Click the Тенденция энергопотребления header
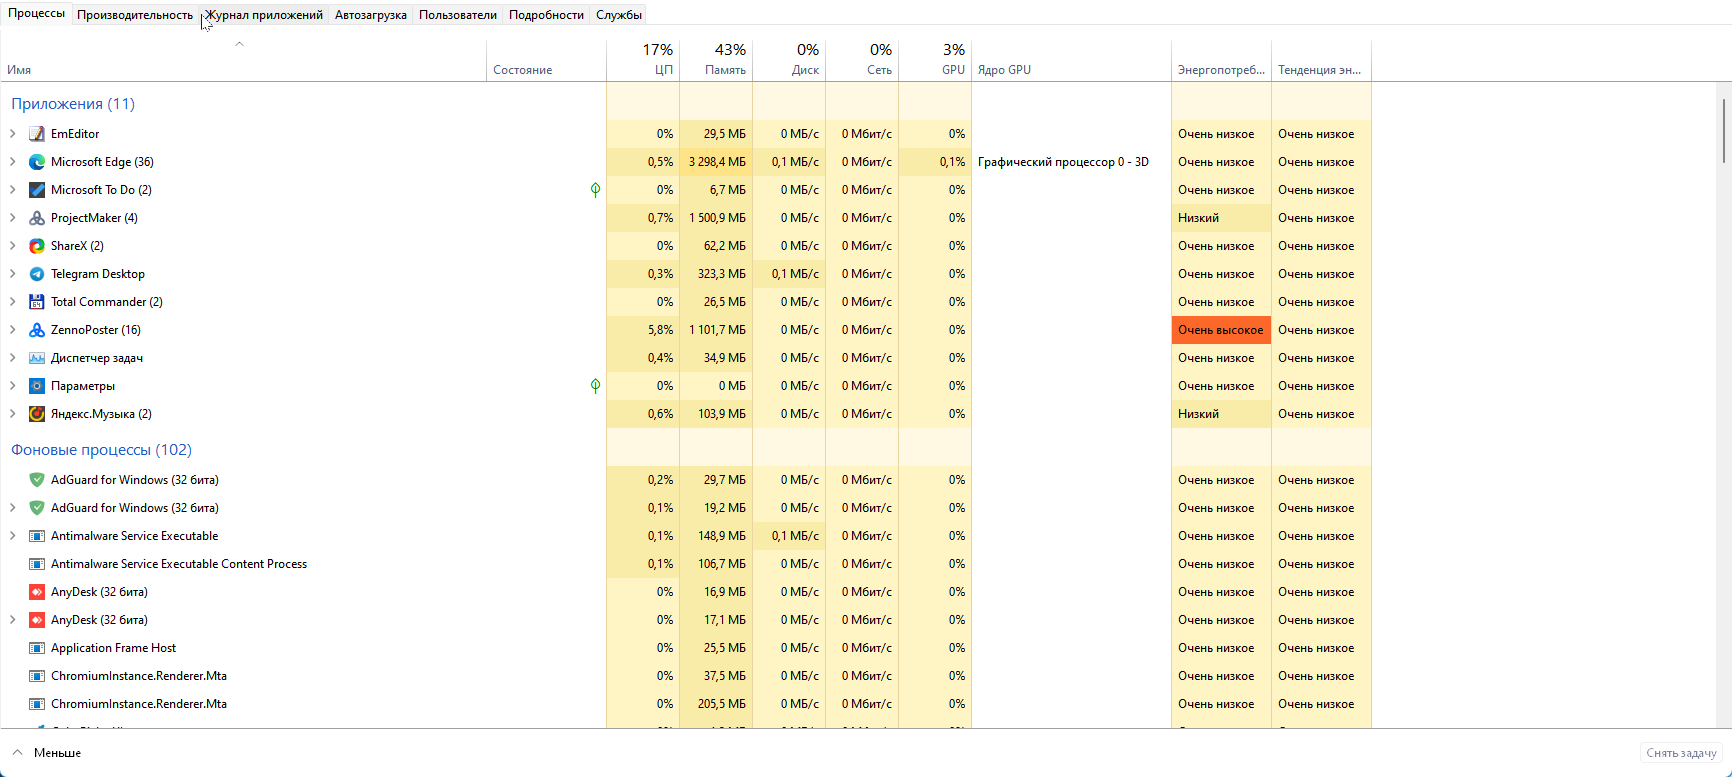Screen dimensions: 1732x777 click(x=1321, y=60)
